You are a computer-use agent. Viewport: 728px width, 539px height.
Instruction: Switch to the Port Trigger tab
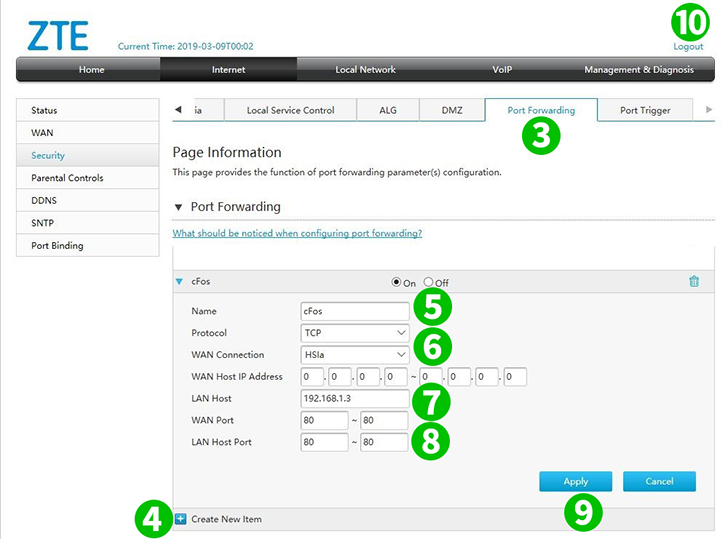click(x=645, y=110)
